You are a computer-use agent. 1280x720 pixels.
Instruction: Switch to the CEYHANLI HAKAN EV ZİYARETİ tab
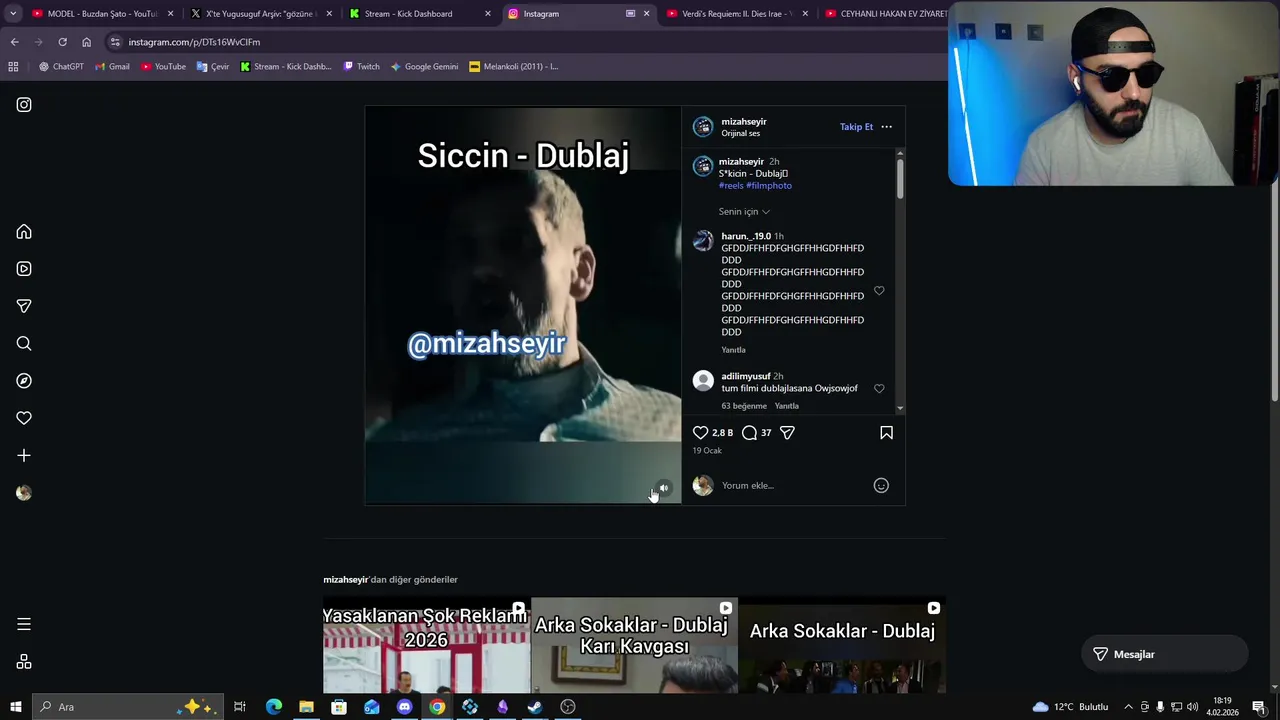884,14
